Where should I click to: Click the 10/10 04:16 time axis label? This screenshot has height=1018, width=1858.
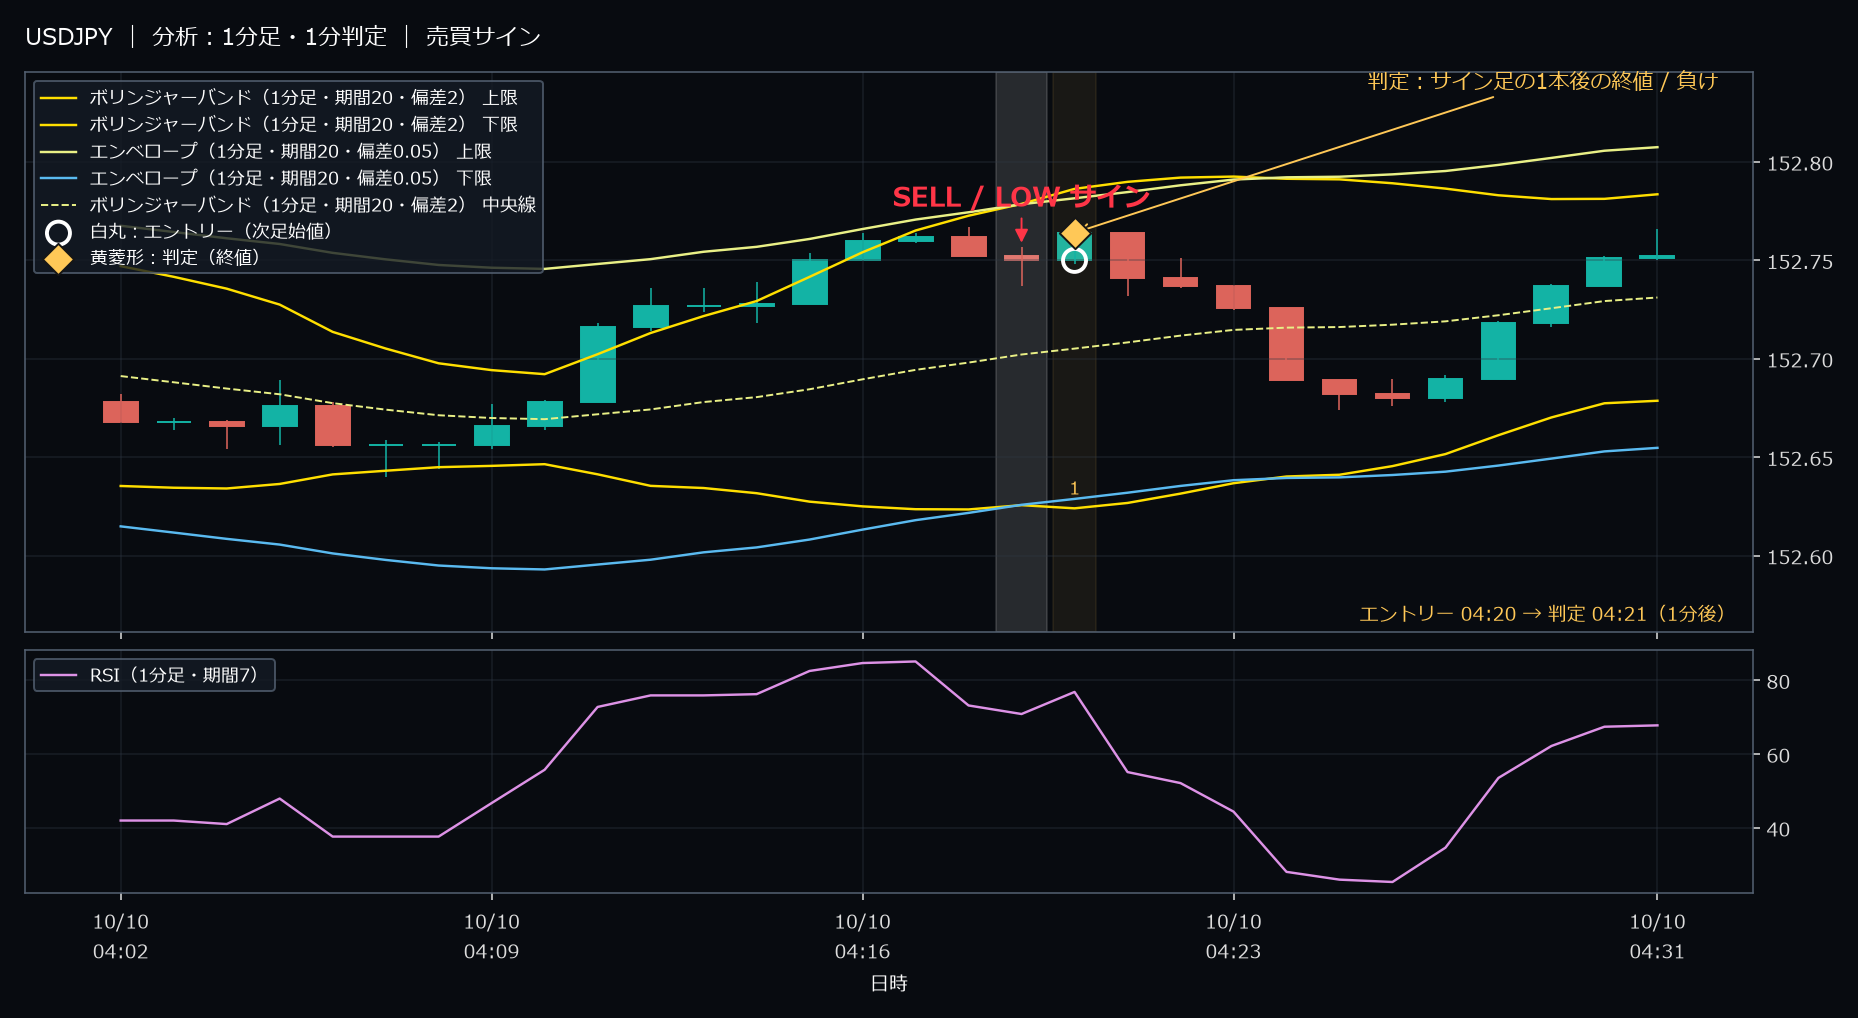point(863,937)
